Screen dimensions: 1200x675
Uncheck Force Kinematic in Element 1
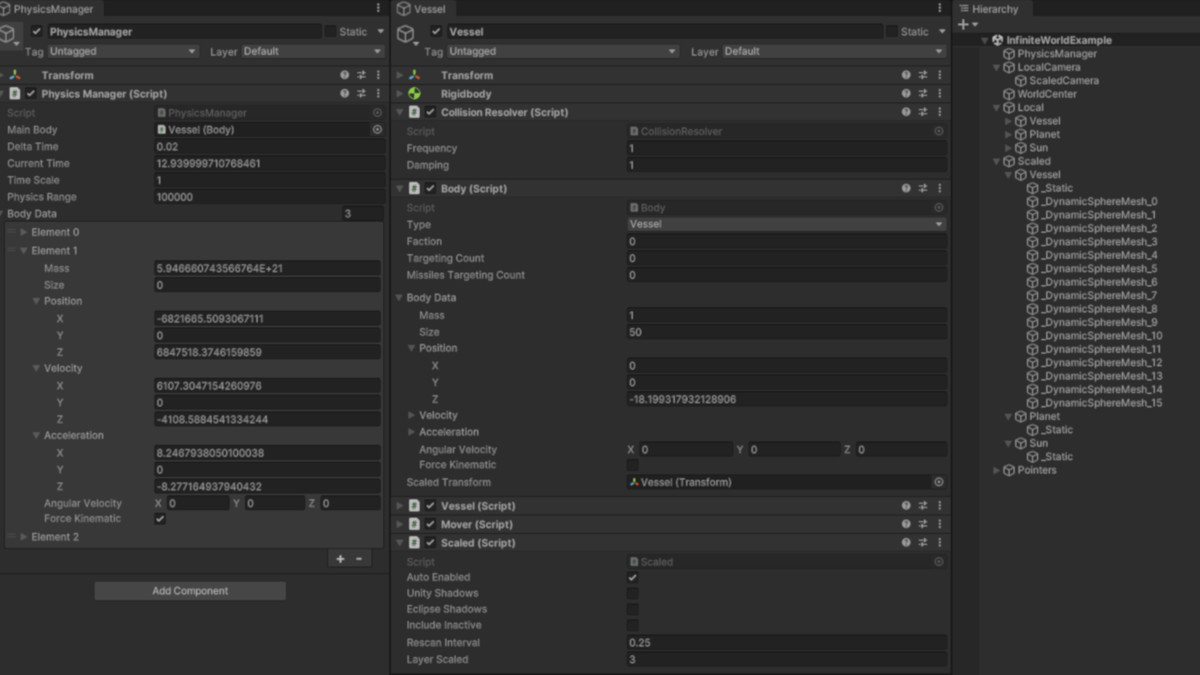coord(160,519)
